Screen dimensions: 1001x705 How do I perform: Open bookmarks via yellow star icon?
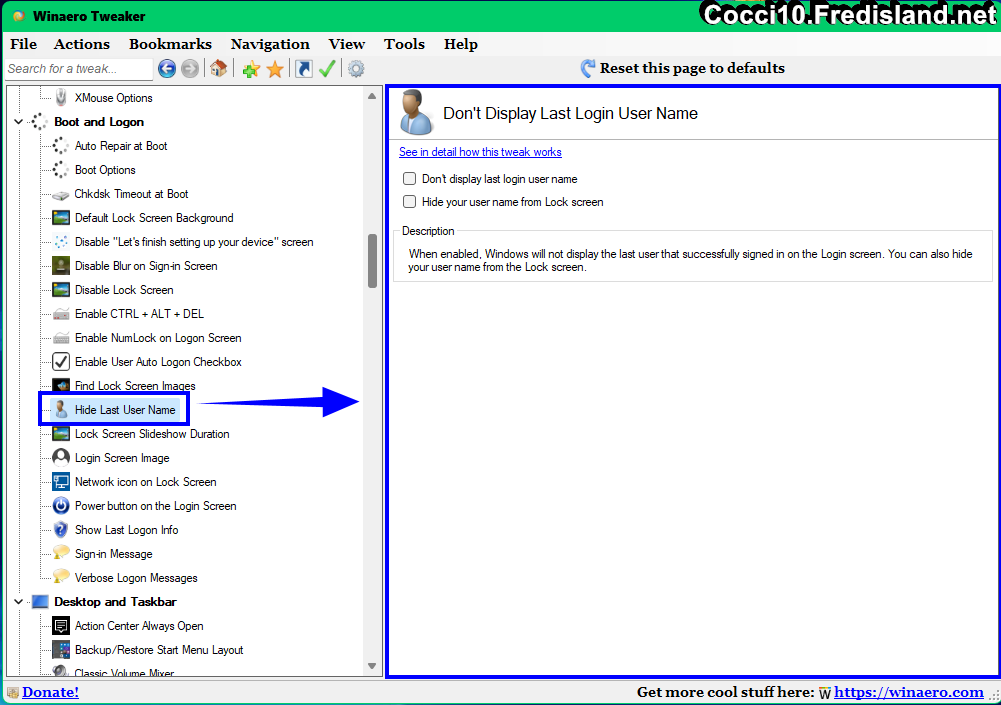click(x=275, y=69)
